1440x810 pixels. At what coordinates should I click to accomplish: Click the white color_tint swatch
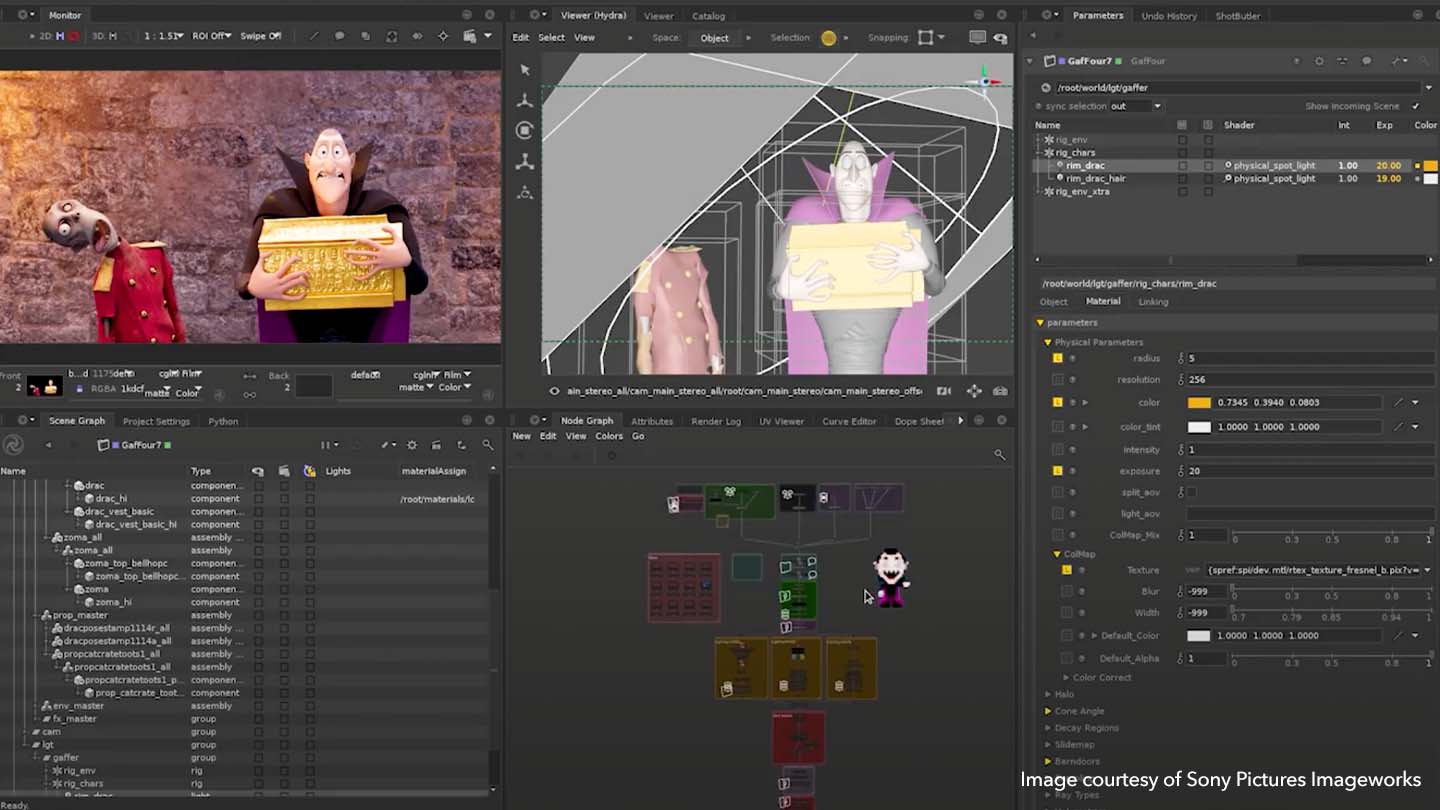coord(1199,426)
